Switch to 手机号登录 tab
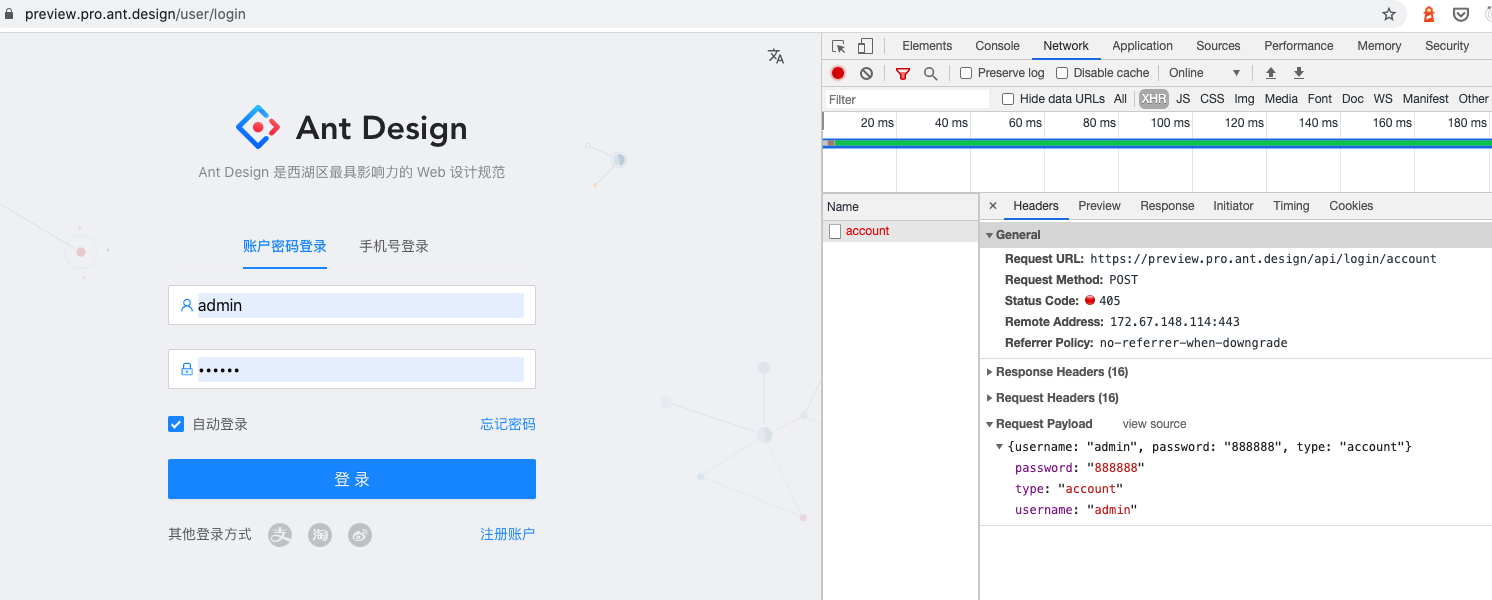This screenshot has width=1492, height=600. [x=394, y=246]
